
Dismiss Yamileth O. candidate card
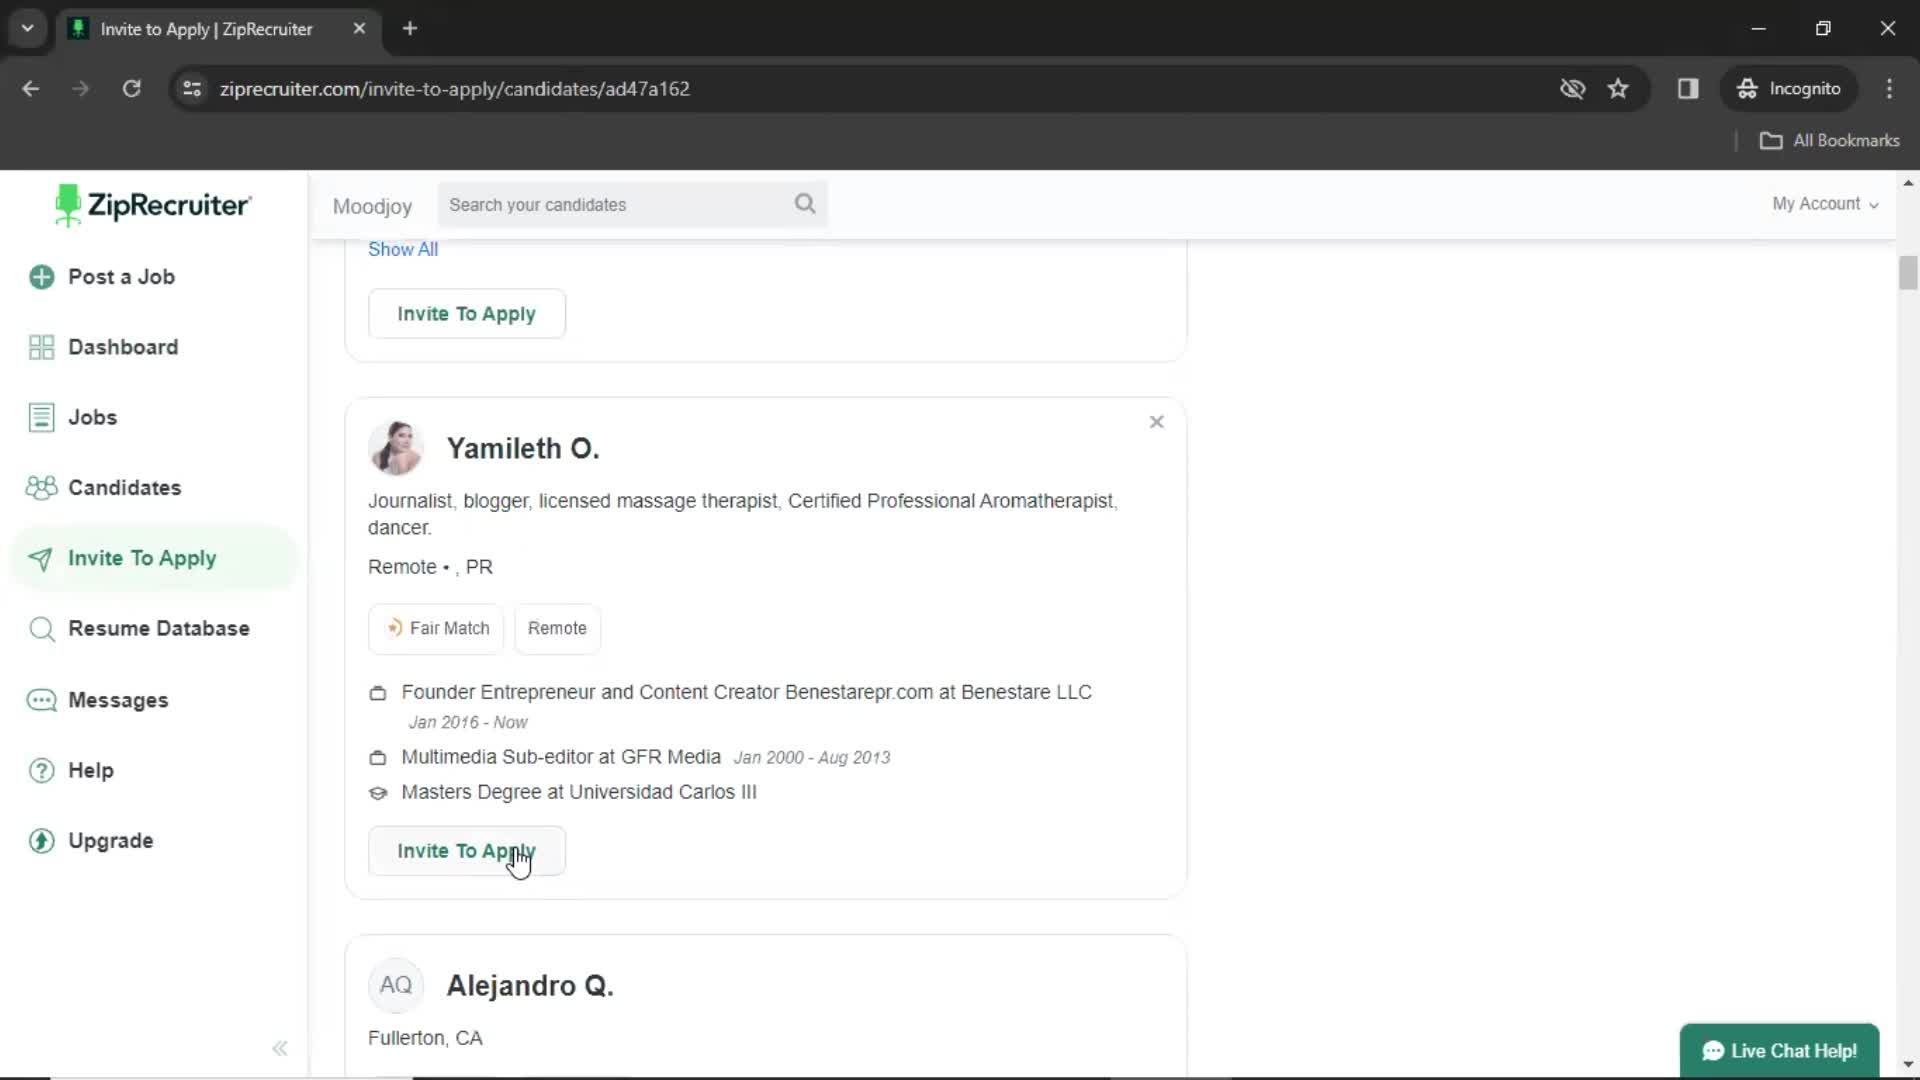(x=1155, y=422)
